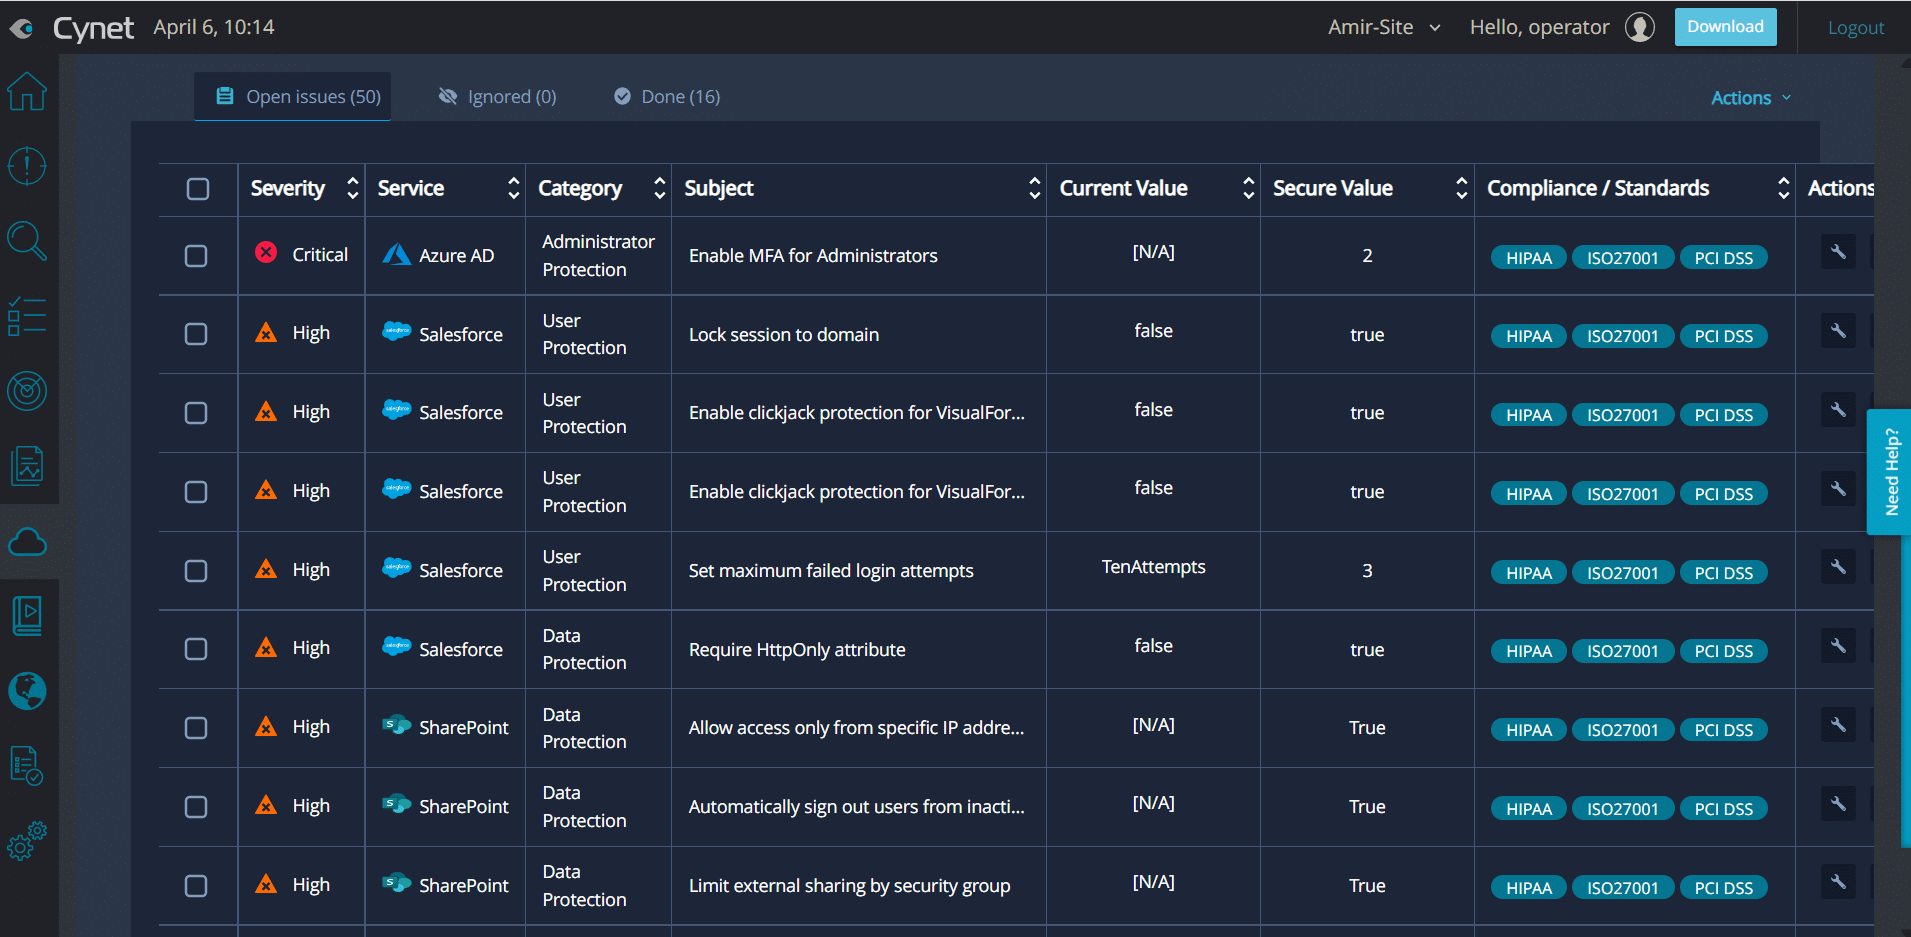Open the radar target icon in sidebar
This screenshot has width=1911, height=937.
(27, 391)
